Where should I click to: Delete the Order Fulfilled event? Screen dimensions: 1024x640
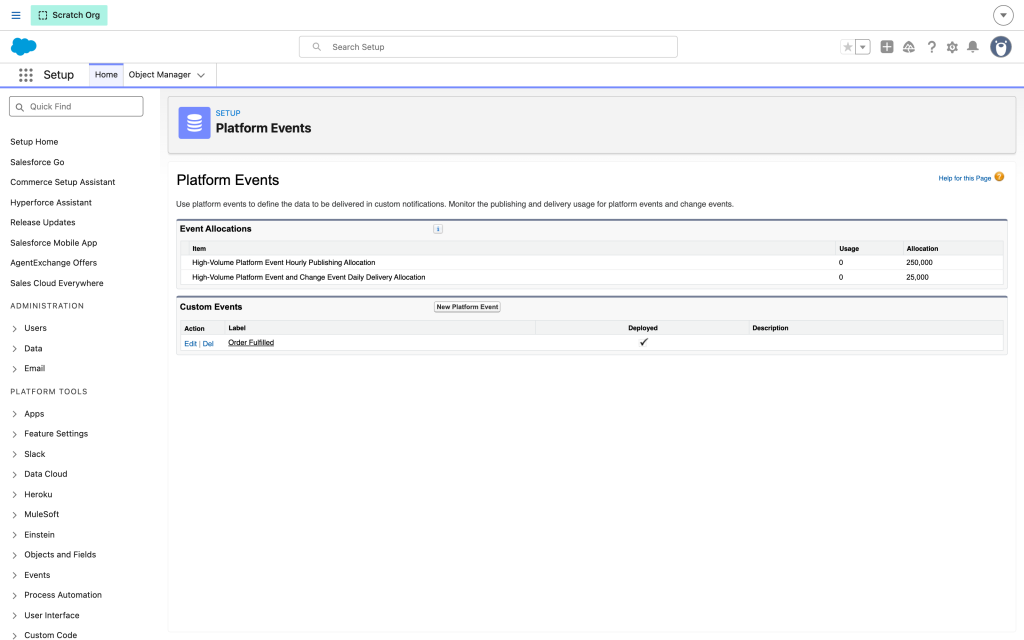click(208, 344)
